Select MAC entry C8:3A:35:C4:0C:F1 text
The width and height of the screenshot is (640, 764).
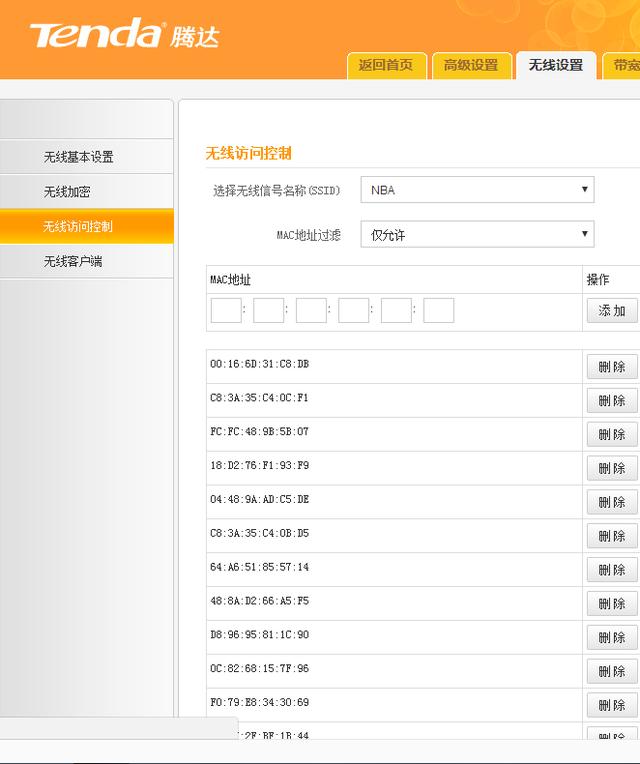click(260, 398)
